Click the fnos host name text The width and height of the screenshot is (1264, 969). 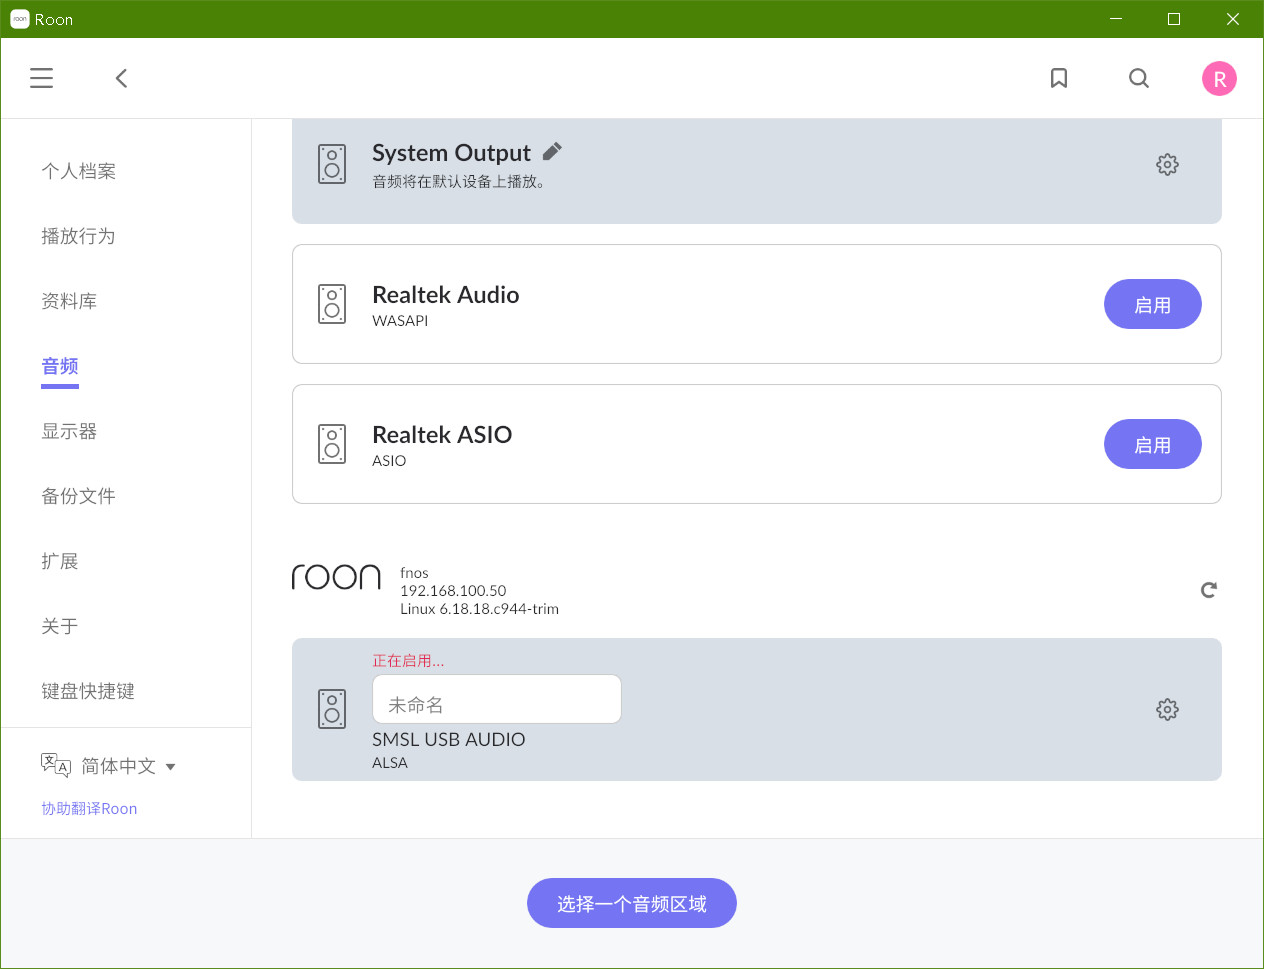click(x=414, y=573)
